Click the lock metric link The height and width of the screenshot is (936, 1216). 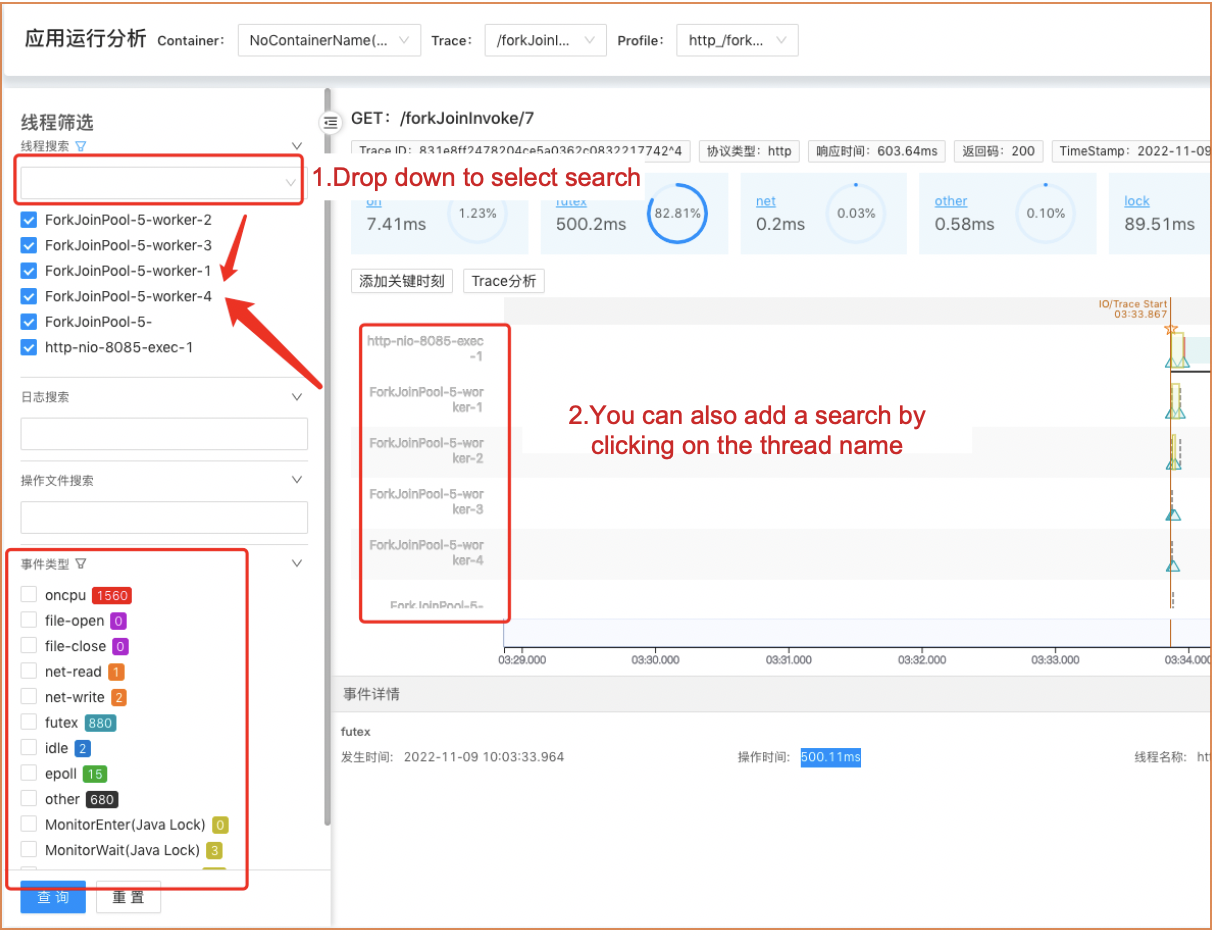(x=1136, y=201)
